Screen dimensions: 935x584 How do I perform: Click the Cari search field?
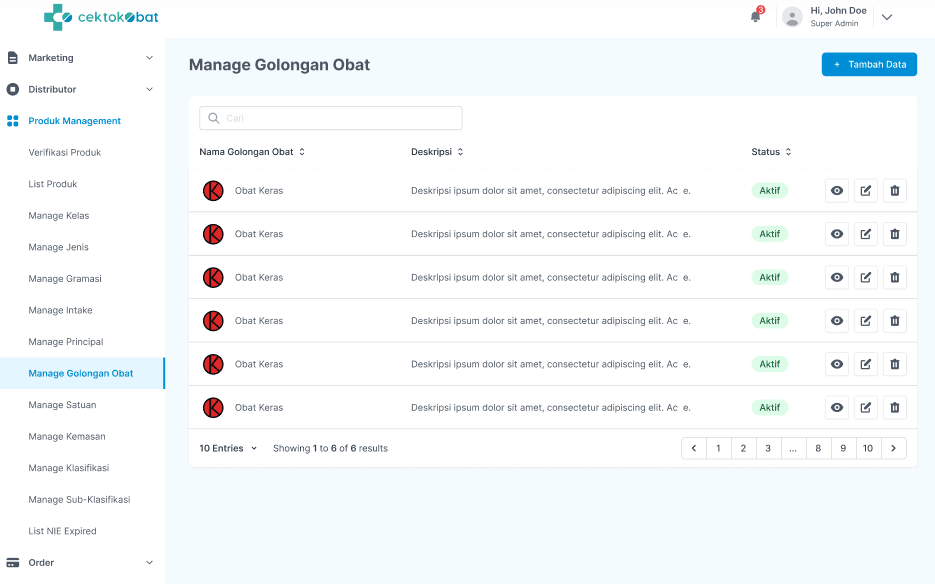(x=331, y=118)
